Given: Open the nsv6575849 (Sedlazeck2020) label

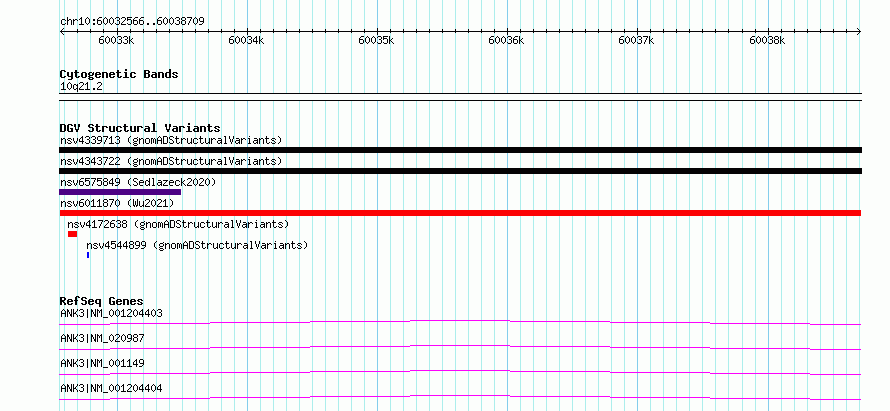Looking at the screenshot, I should point(138,182).
